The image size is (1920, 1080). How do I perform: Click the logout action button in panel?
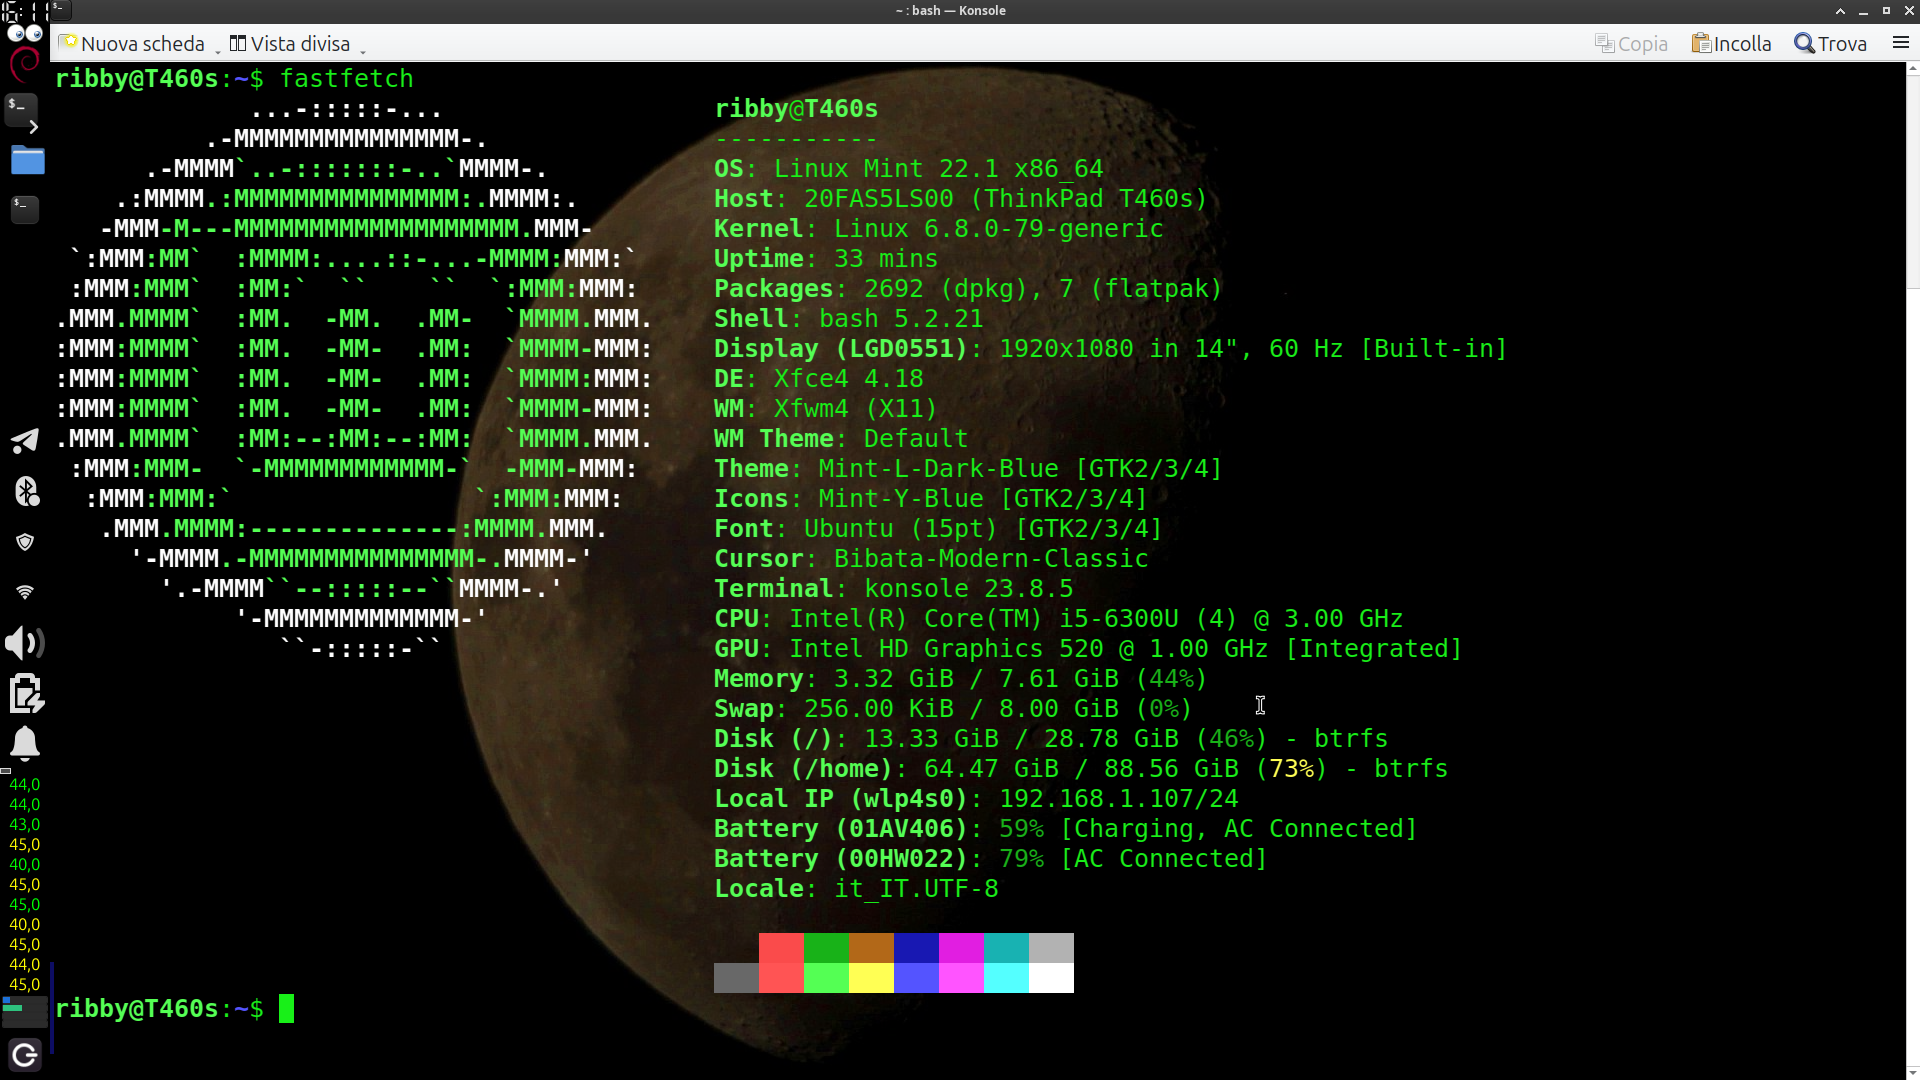coord(25,1055)
